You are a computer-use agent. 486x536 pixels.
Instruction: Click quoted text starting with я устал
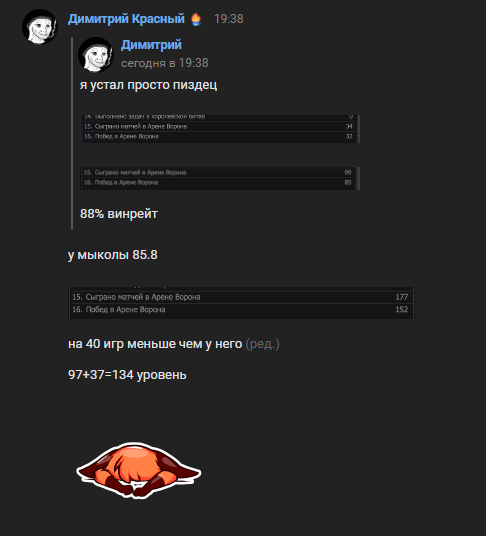[148, 85]
